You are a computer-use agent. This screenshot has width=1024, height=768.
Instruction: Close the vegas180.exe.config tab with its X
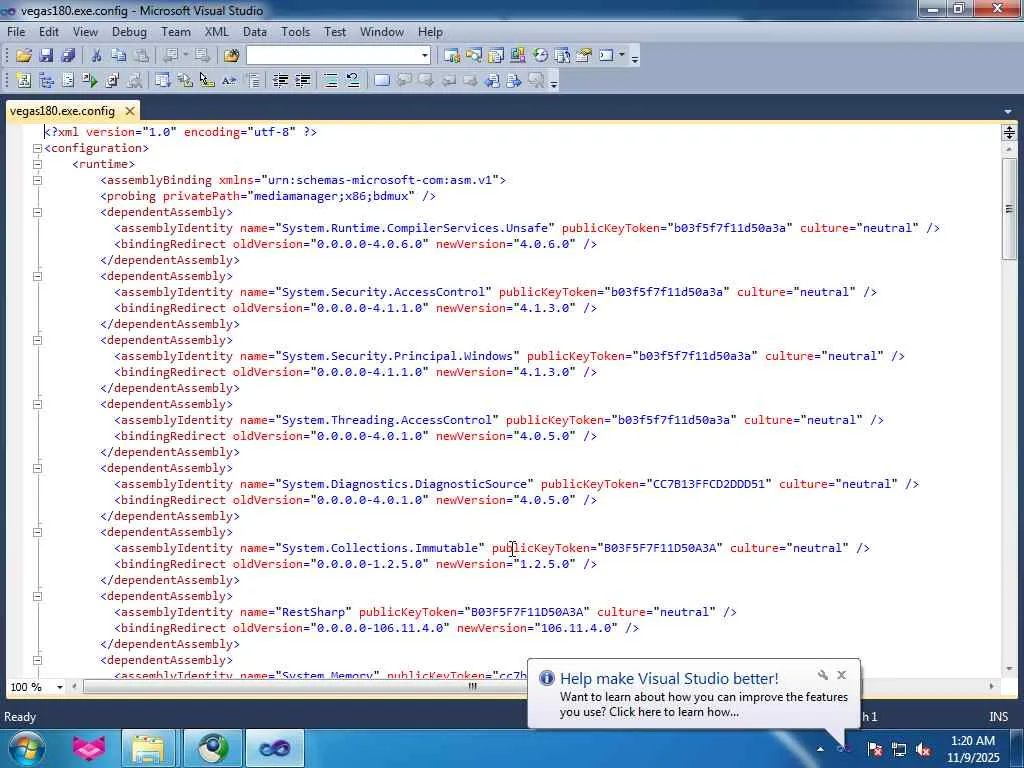(130, 111)
